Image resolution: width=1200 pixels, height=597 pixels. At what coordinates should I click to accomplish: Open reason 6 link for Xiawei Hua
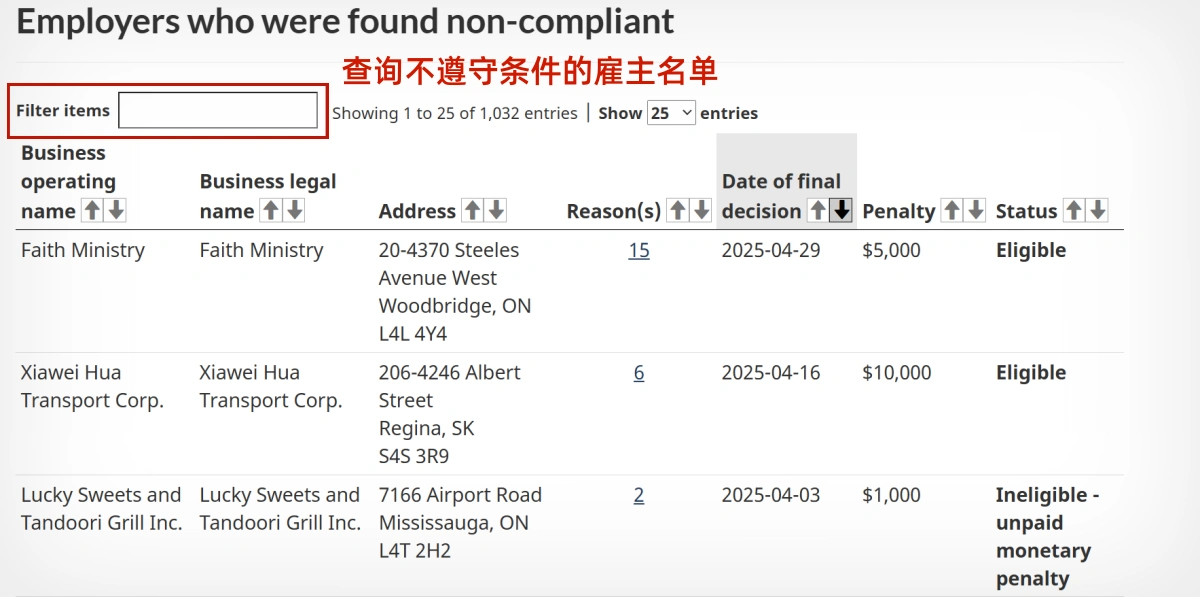pos(639,372)
